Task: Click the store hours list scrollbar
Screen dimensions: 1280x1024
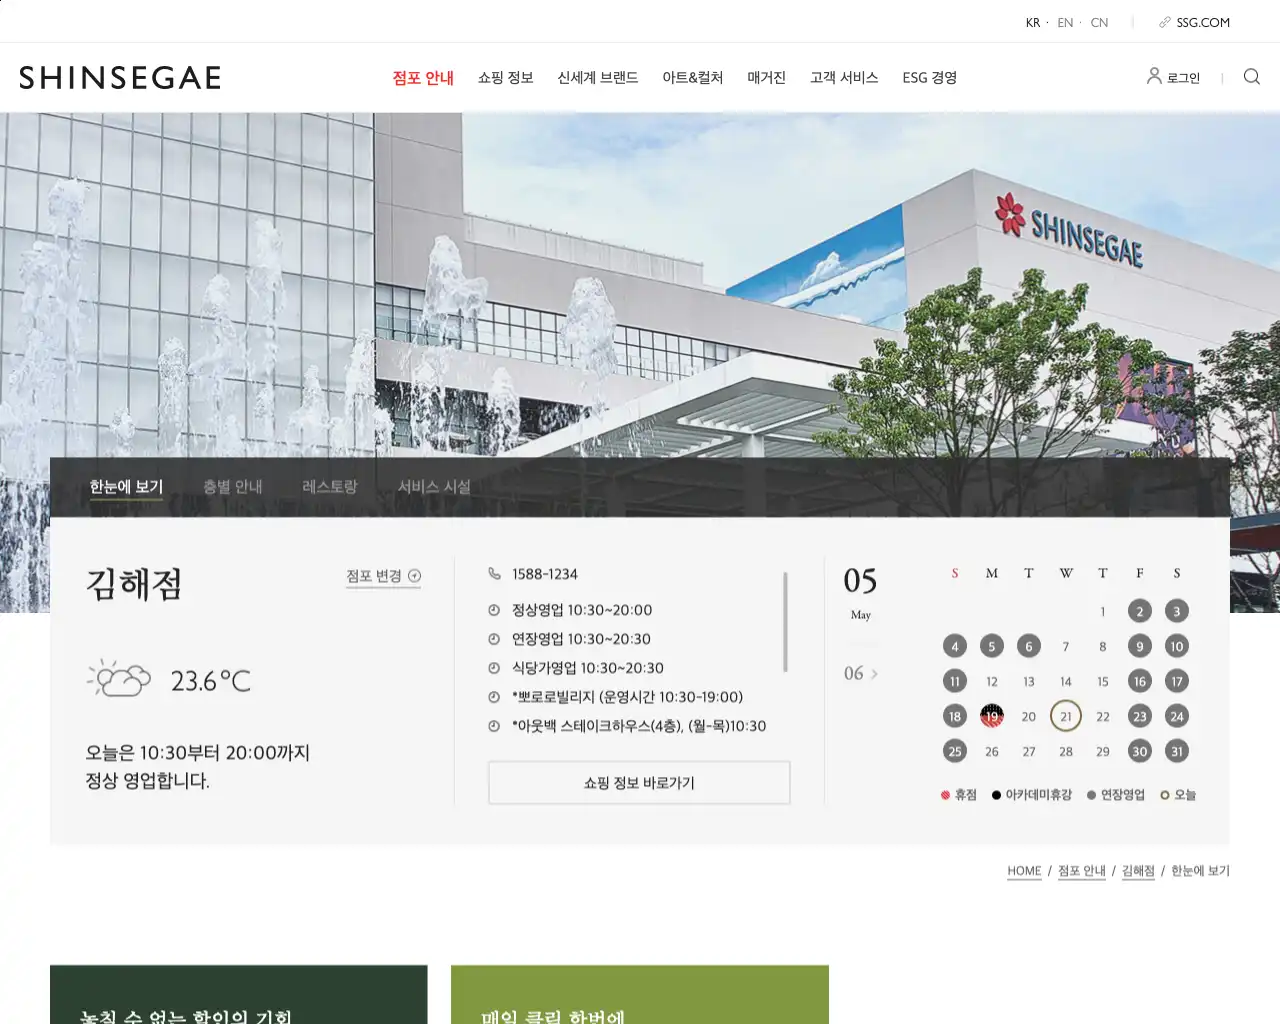Action: pos(785,622)
